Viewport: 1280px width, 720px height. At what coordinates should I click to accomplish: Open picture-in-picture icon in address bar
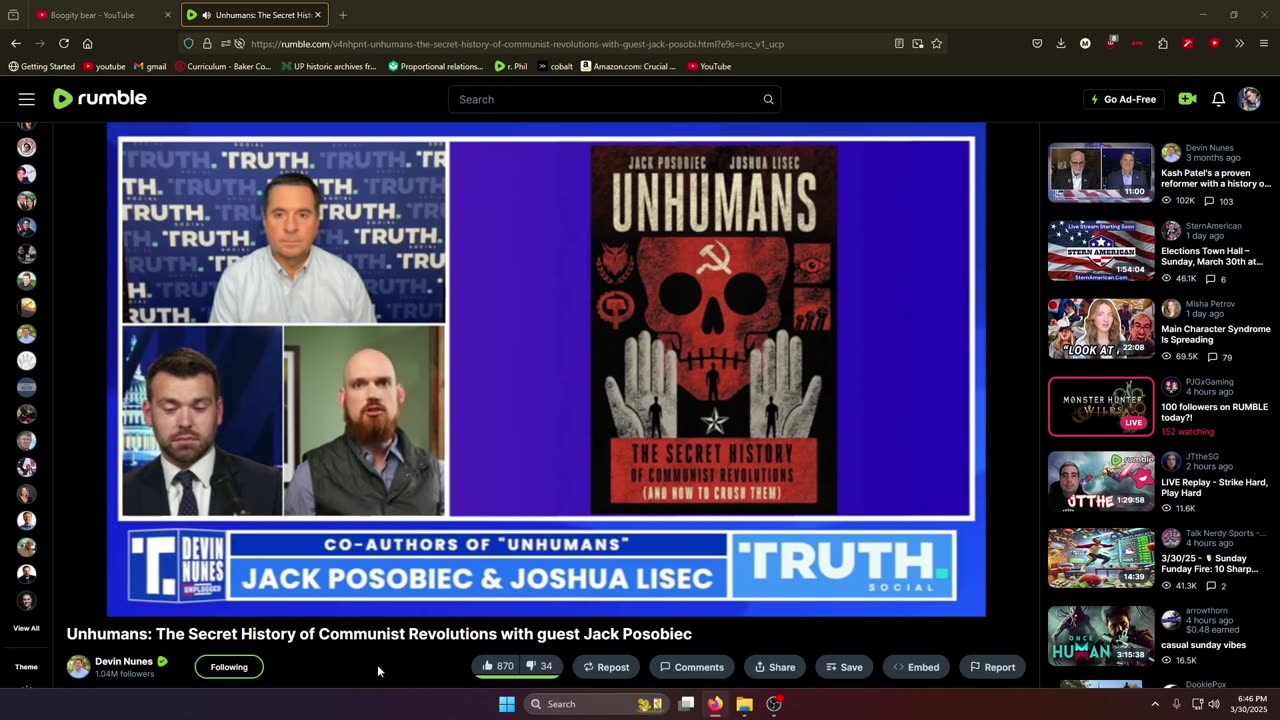coord(918,43)
